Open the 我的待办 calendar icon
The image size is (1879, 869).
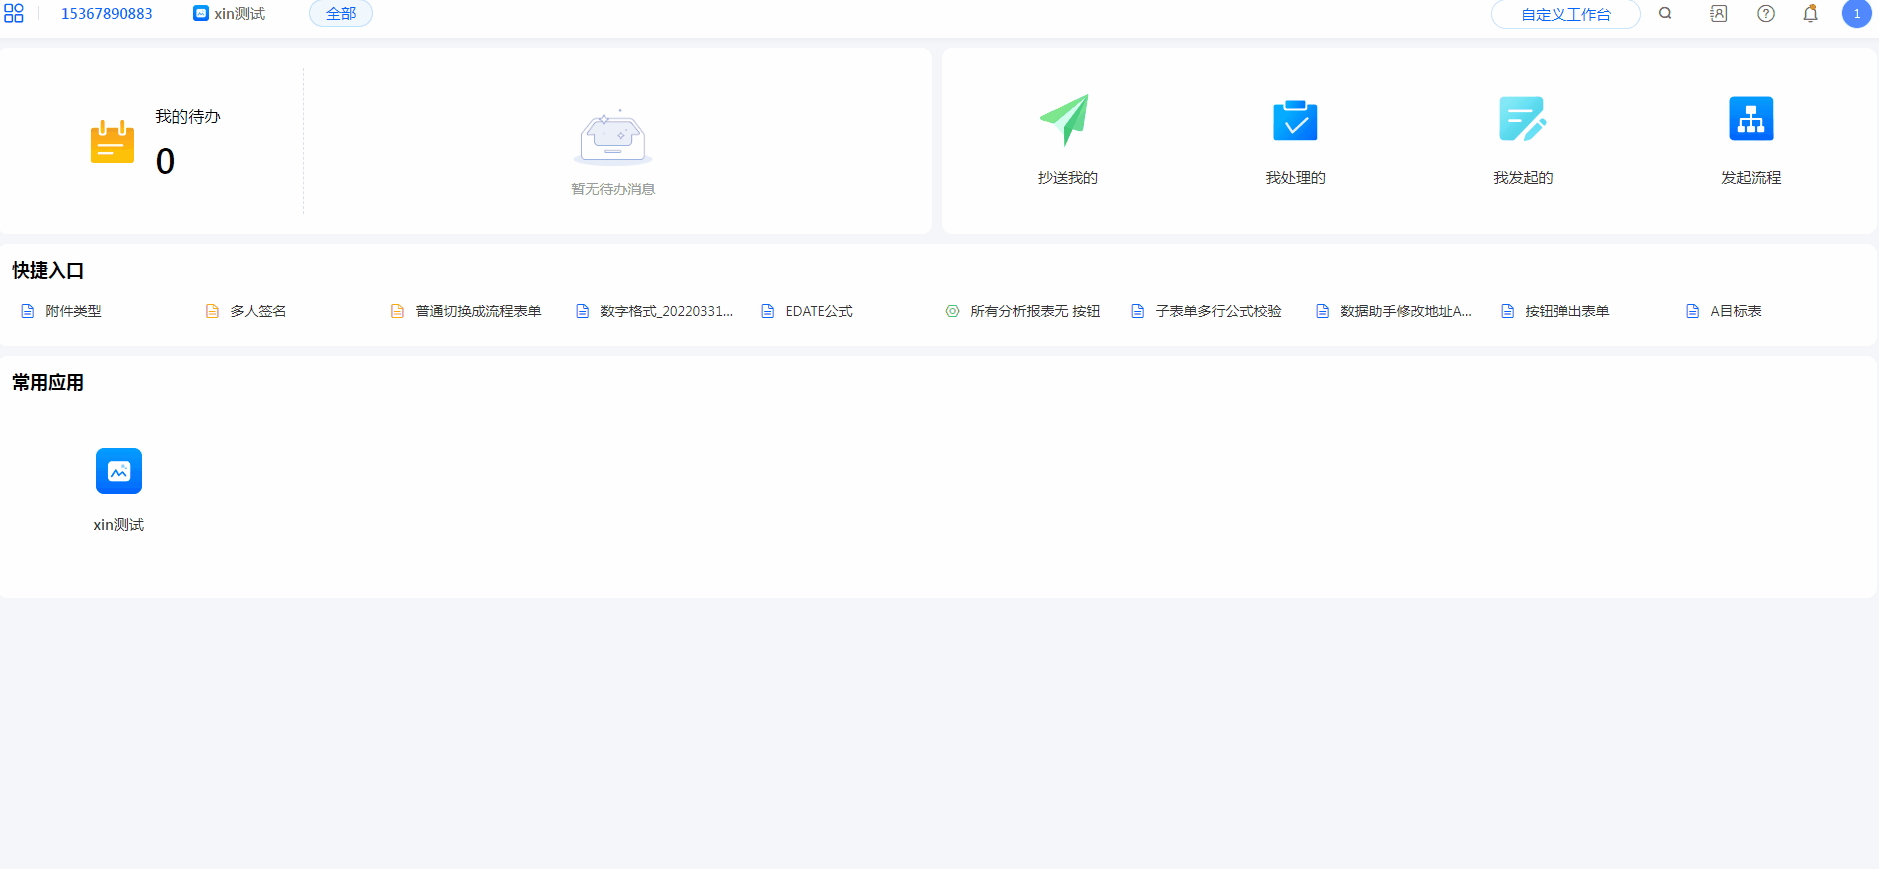112,142
